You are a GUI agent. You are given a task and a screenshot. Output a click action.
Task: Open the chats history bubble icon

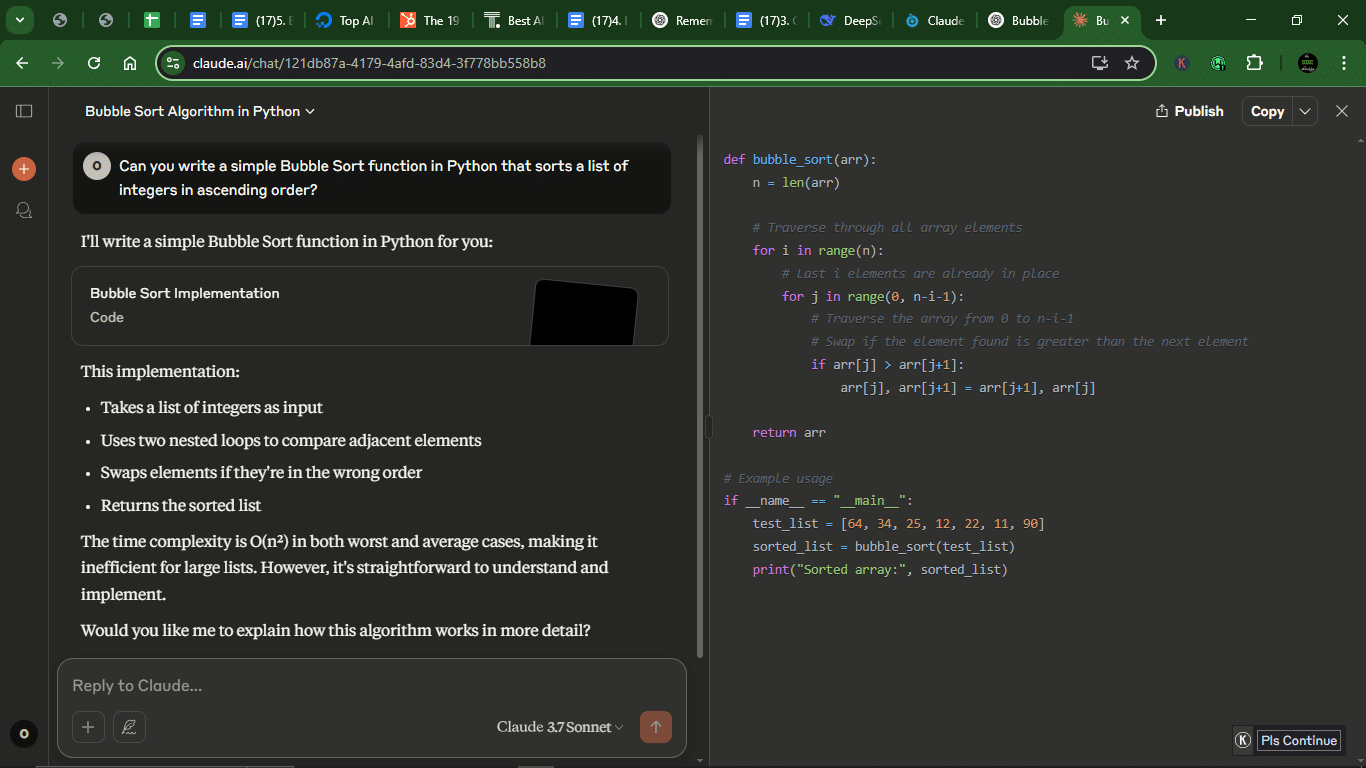click(x=24, y=210)
